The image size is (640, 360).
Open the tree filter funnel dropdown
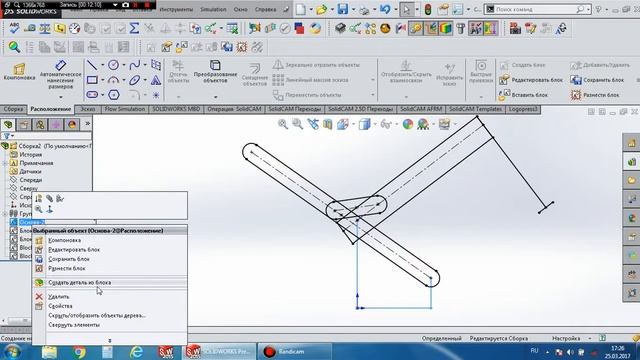click(x=8, y=136)
